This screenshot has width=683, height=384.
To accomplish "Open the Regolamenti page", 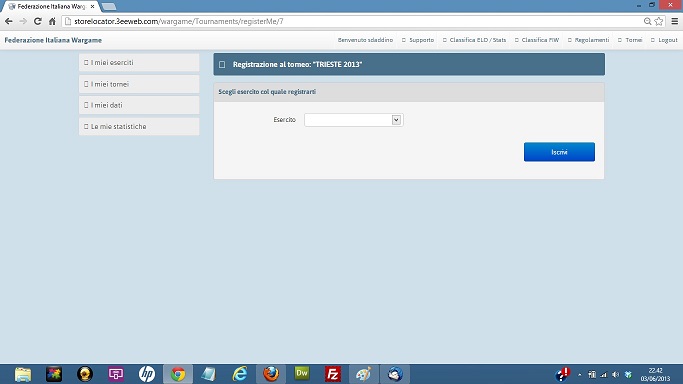I will tap(588, 40).
